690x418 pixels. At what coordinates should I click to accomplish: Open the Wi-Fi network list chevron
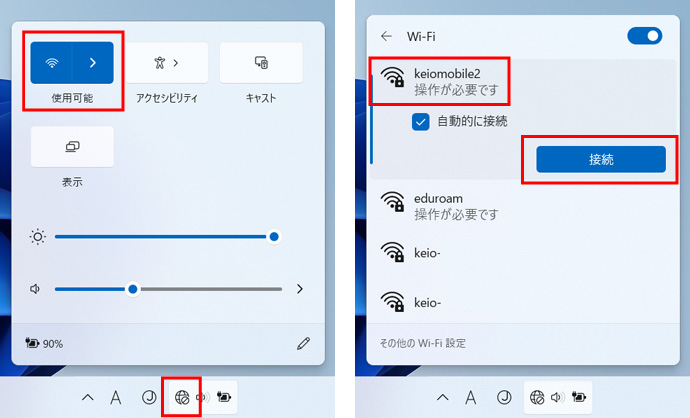pyautogui.click(x=93, y=63)
